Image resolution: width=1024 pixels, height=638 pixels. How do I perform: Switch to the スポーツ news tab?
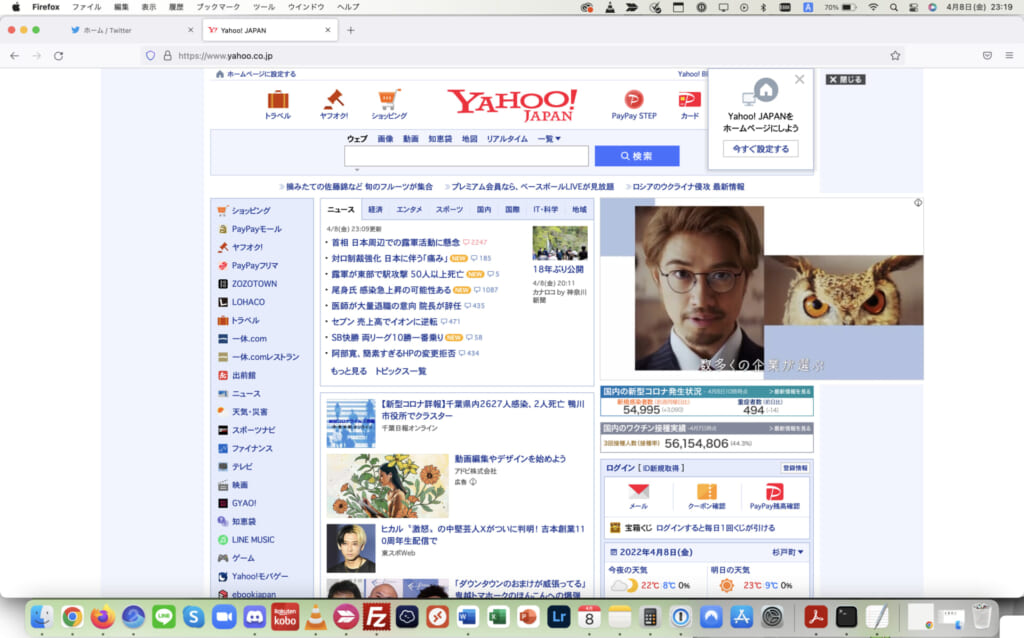[449, 210]
